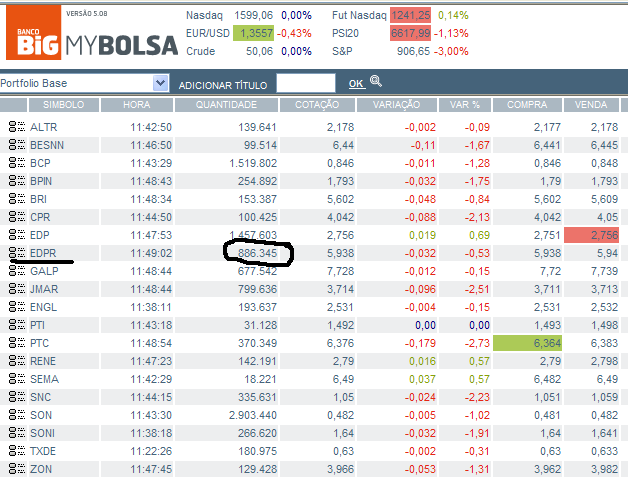Click the RENE cotação 2,79
This screenshot has height=485, width=628.
point(343,361)
